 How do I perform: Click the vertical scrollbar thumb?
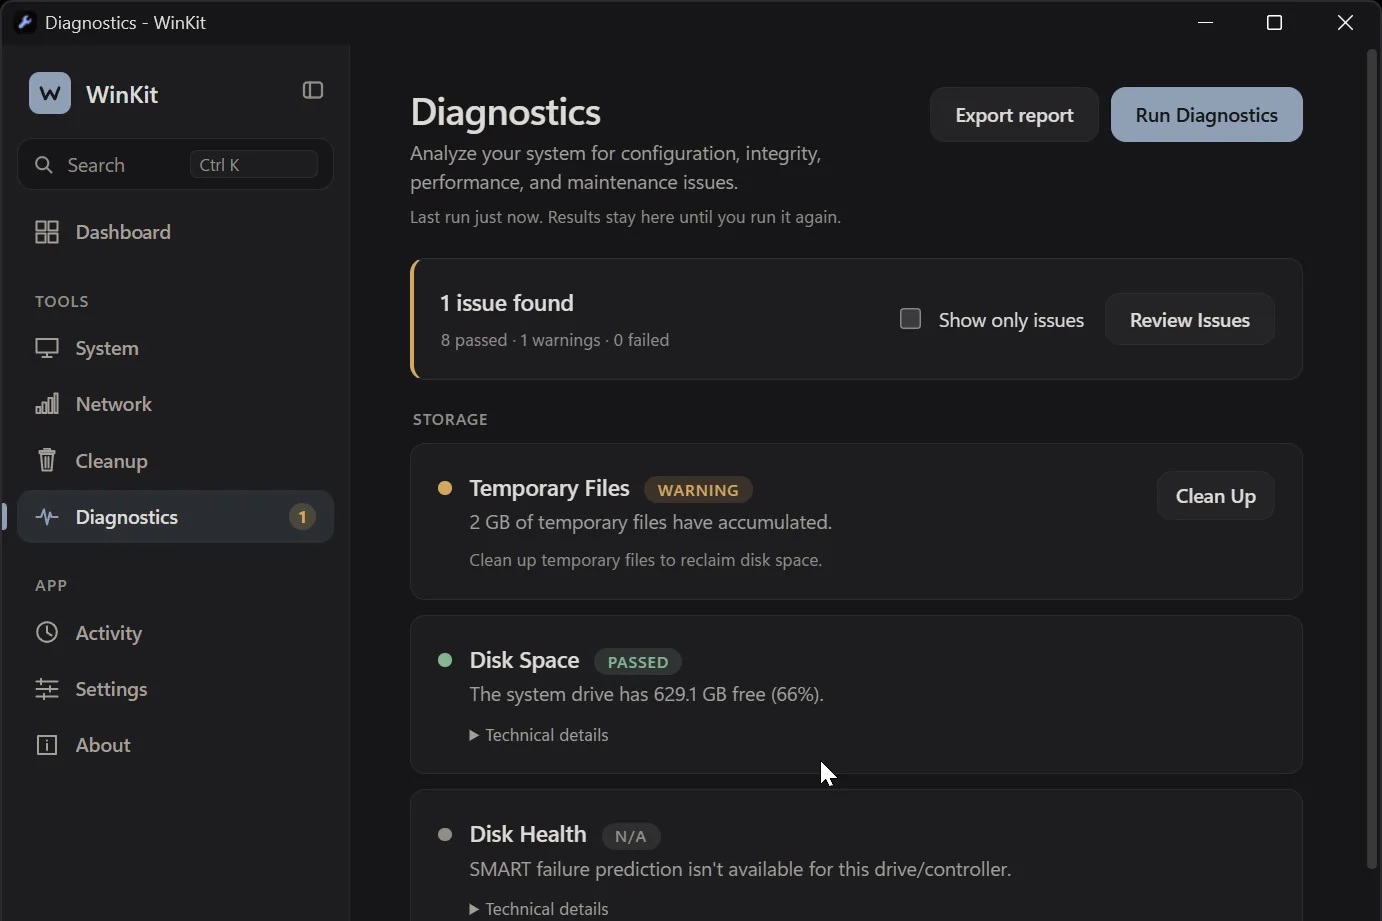click(x=1372, y=460)
